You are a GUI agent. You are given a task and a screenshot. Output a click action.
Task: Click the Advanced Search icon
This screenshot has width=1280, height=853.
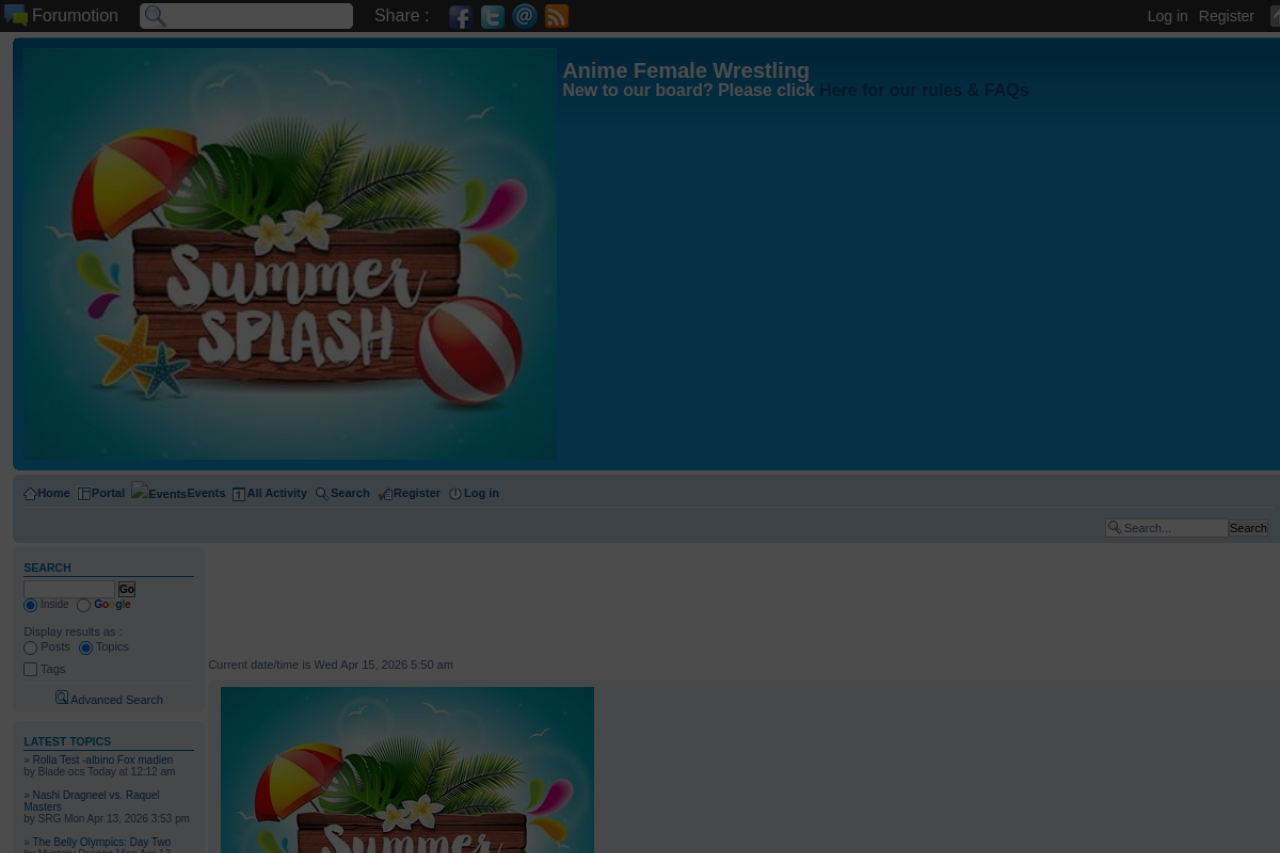(x=62, y=698)
